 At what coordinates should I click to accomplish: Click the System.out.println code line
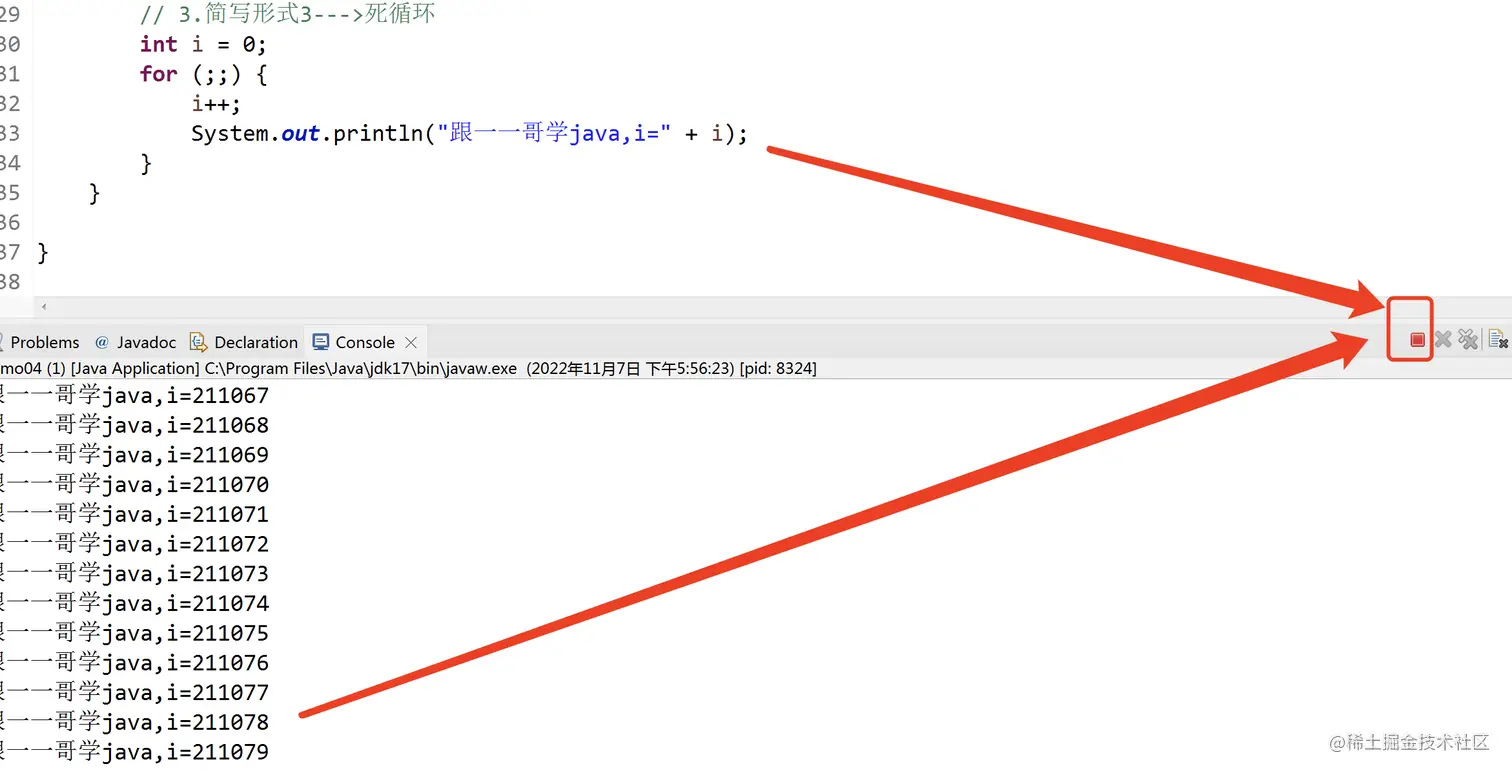(x=469, y=133)
